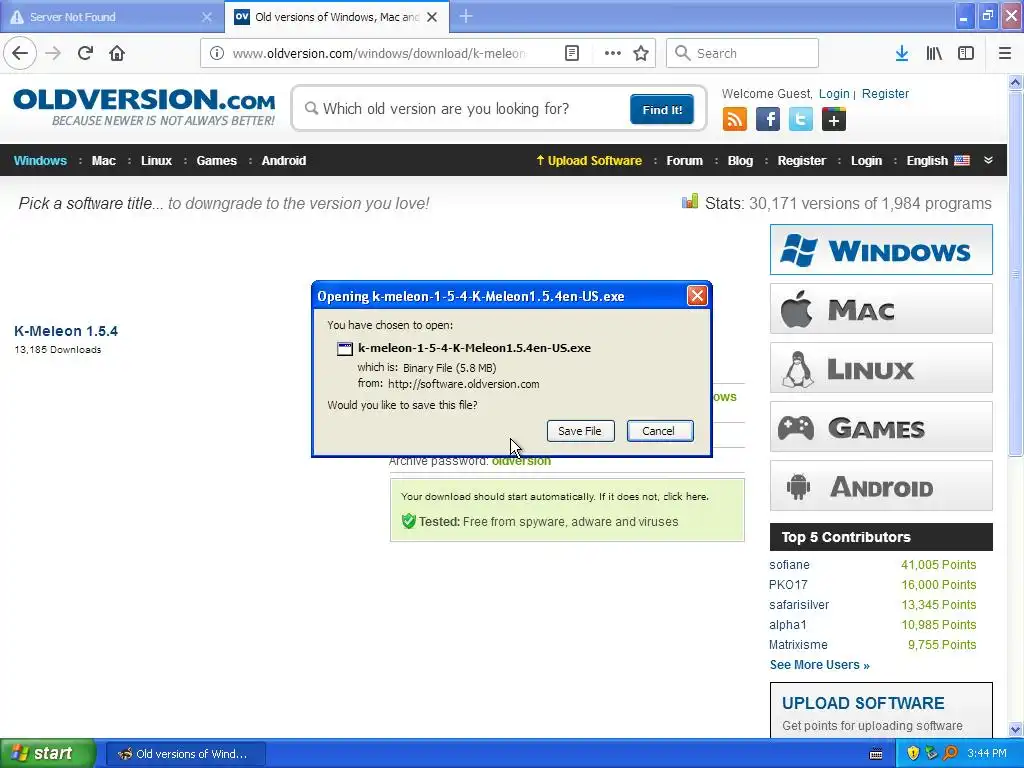Open the library icon in toolbar
The width and height of the screenshot is (1024, 768).
[x=934, y=54]
